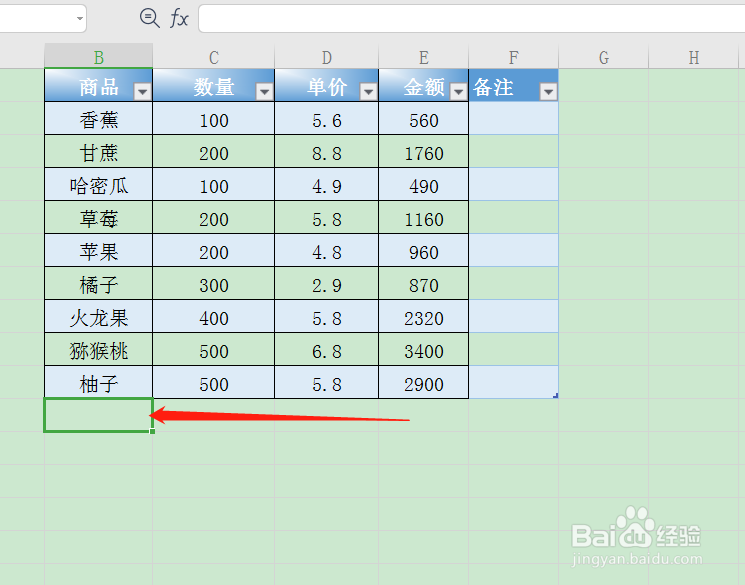Select the cell containing 草莓
Viewport: 745px width, 585px height.
(x=98, y=217)
